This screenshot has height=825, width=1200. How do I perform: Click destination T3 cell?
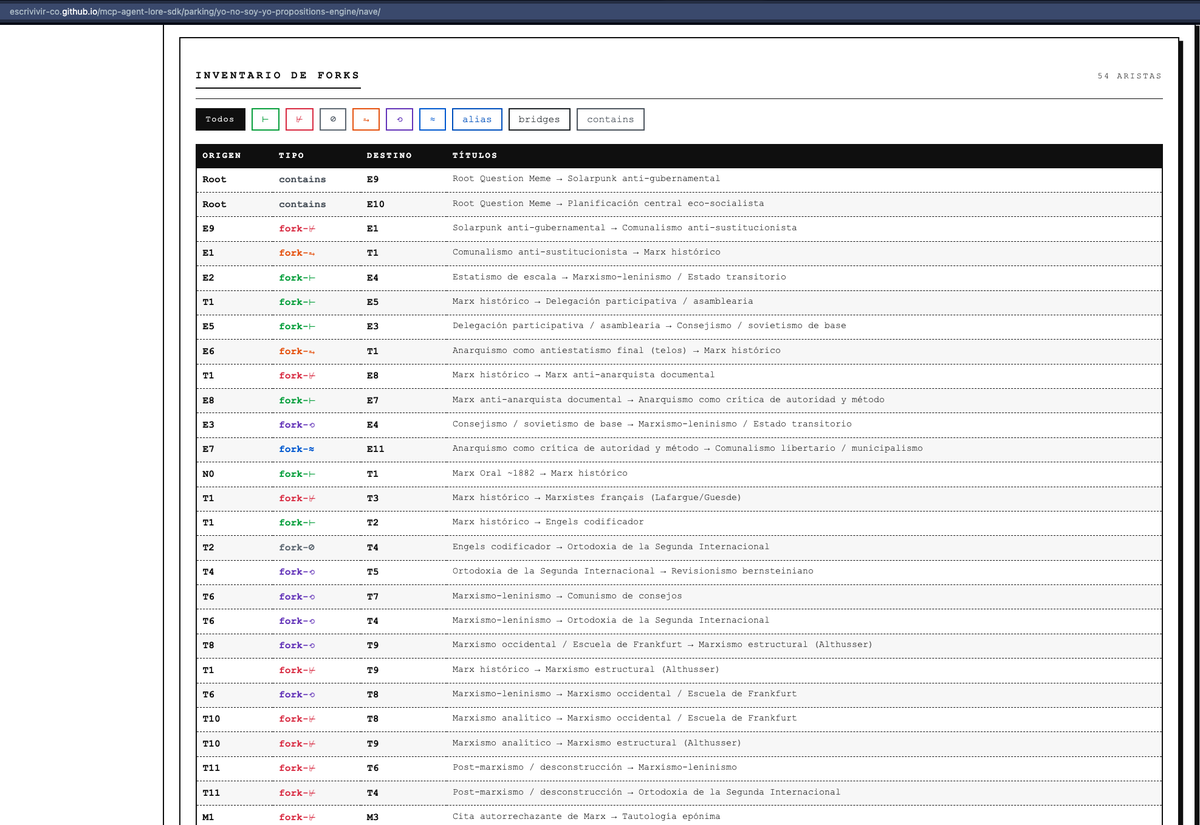[373, 498]
